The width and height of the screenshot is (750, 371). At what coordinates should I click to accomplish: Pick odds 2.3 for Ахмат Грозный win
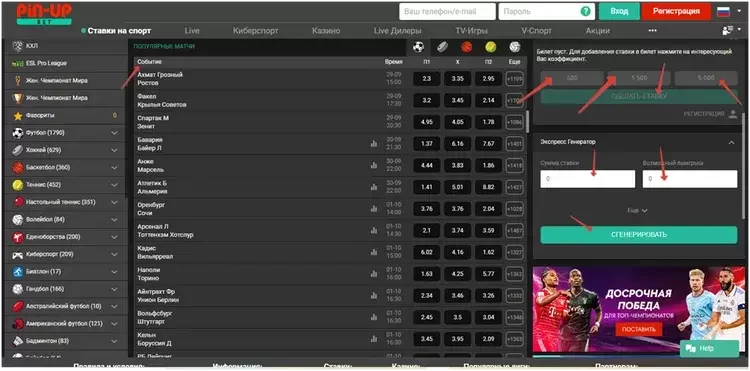(427, 78)
